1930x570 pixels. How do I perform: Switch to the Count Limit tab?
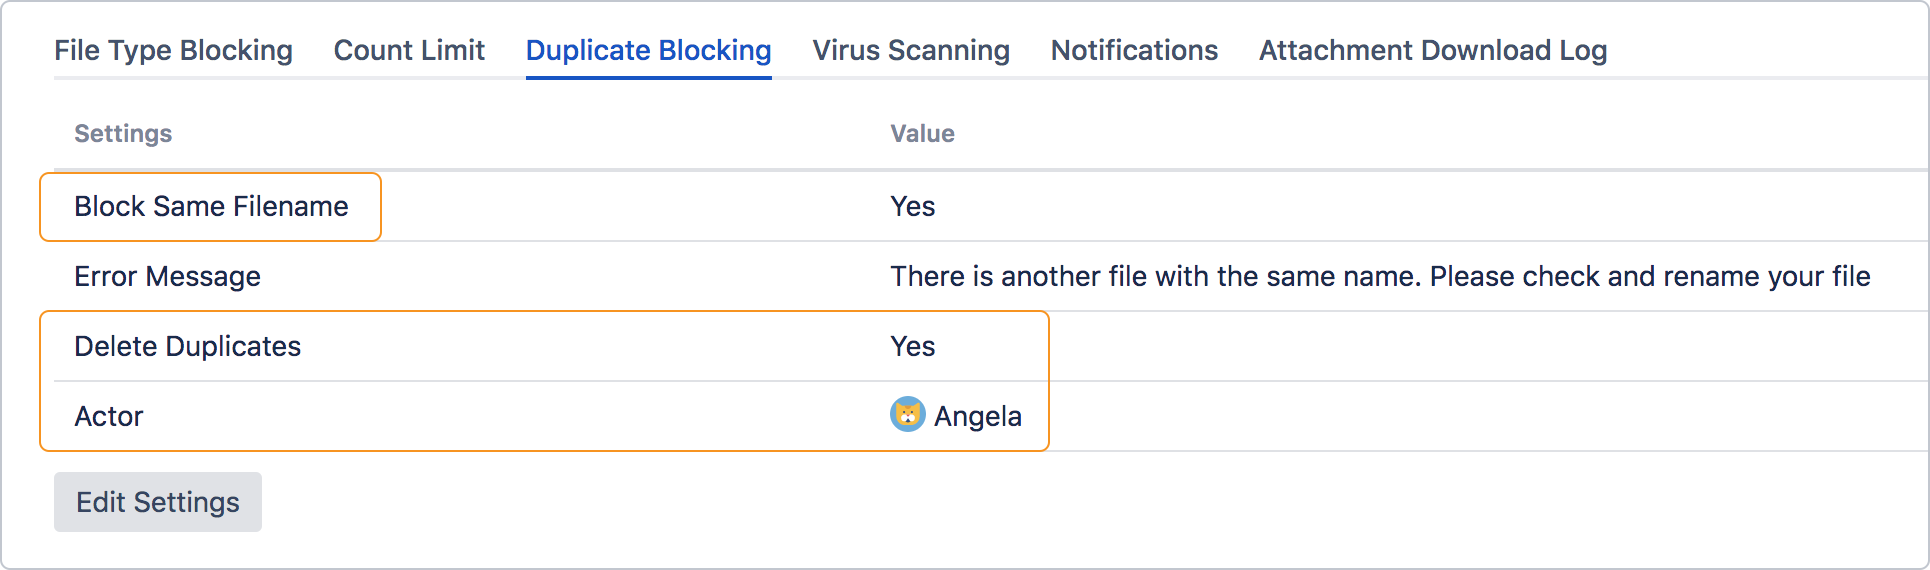(x=409, y=50)
